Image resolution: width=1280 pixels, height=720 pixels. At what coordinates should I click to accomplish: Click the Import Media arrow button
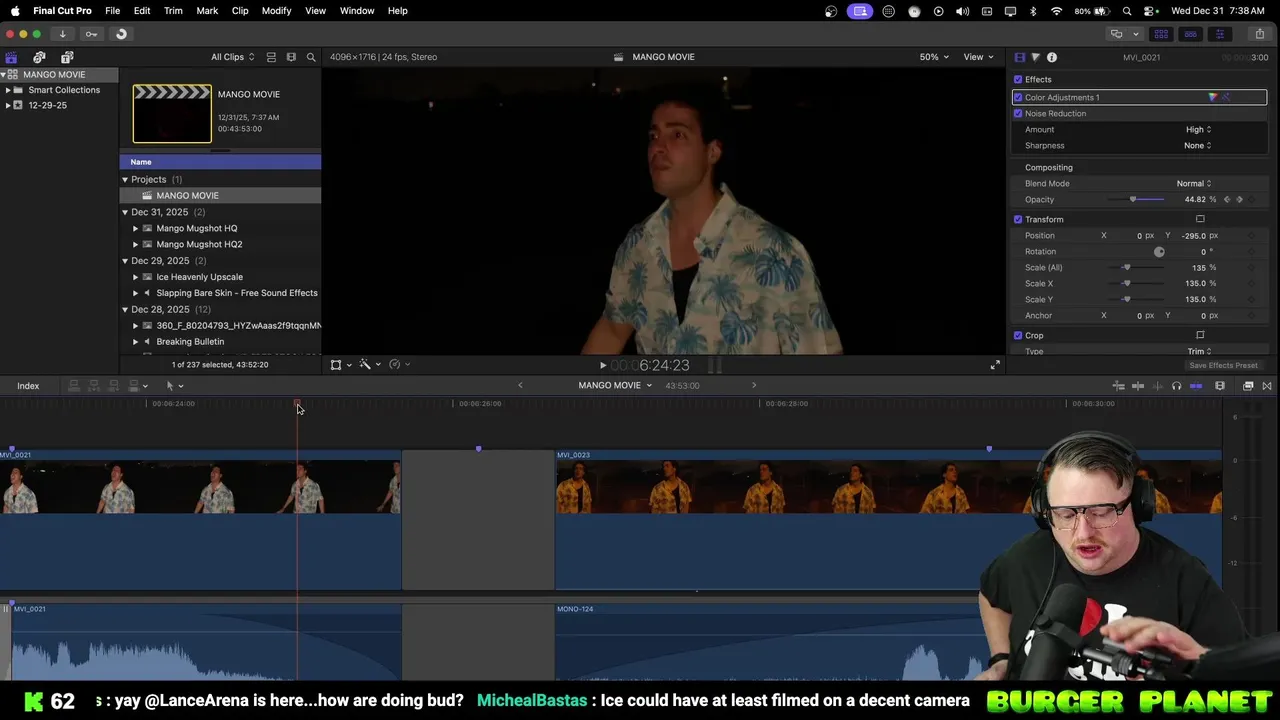[62, 34]
